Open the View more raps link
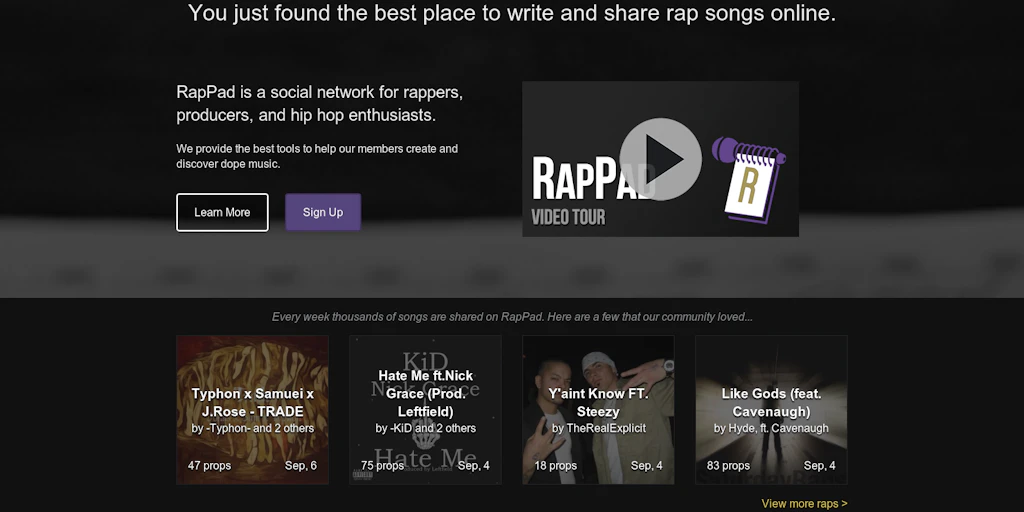1024x512 pixels. click(x=804, y=504)
